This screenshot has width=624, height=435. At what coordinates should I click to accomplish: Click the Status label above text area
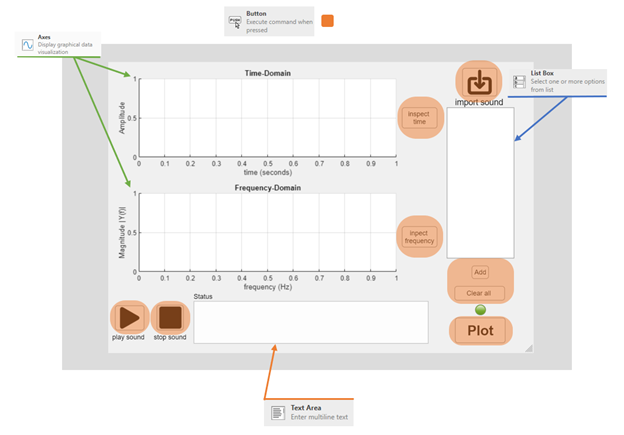(203, 297)
